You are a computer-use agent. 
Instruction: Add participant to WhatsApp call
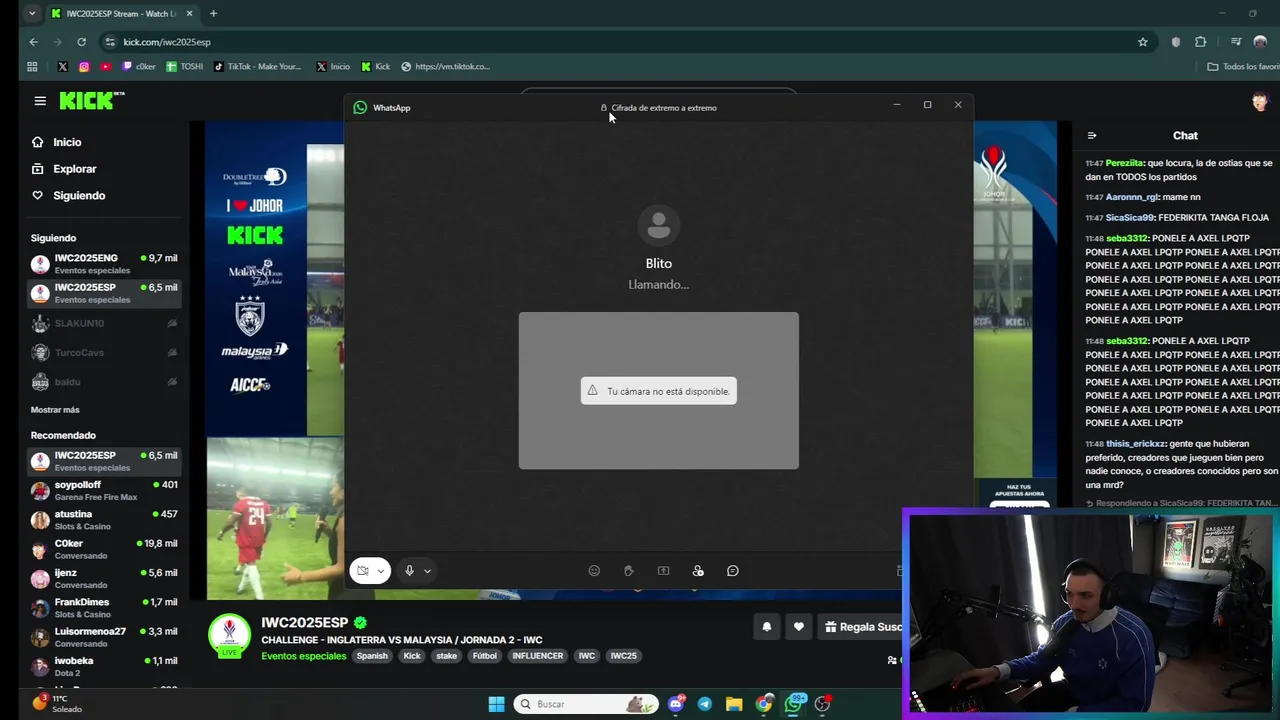698,571
